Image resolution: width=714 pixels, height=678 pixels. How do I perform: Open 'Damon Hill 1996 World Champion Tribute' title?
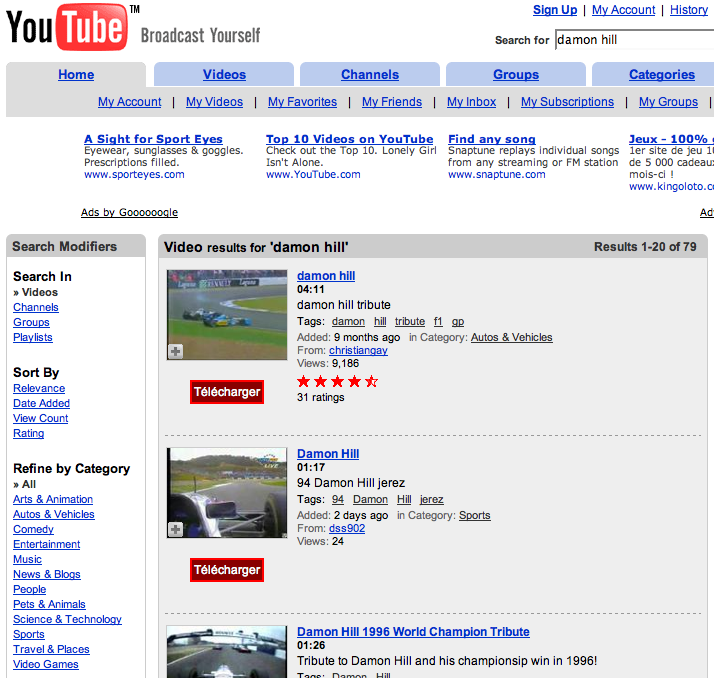pyautogui.click(x=413, y=632)
